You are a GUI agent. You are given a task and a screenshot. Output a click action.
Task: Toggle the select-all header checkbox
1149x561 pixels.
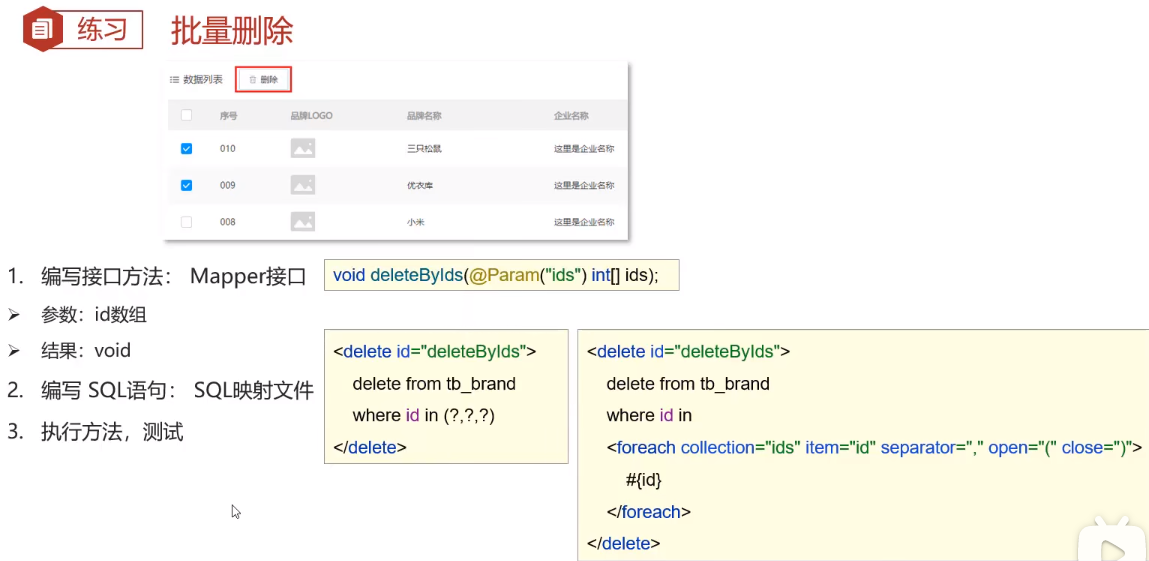coord(186,115)
